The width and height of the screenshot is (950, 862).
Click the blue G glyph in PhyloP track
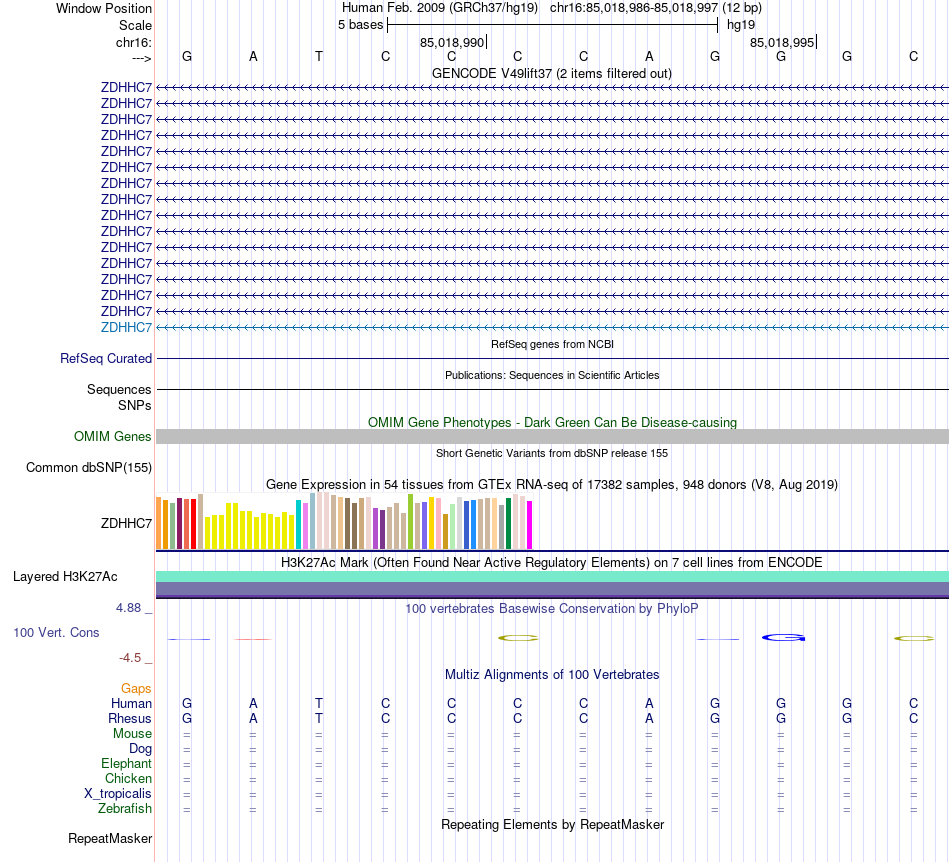(783, 638)
